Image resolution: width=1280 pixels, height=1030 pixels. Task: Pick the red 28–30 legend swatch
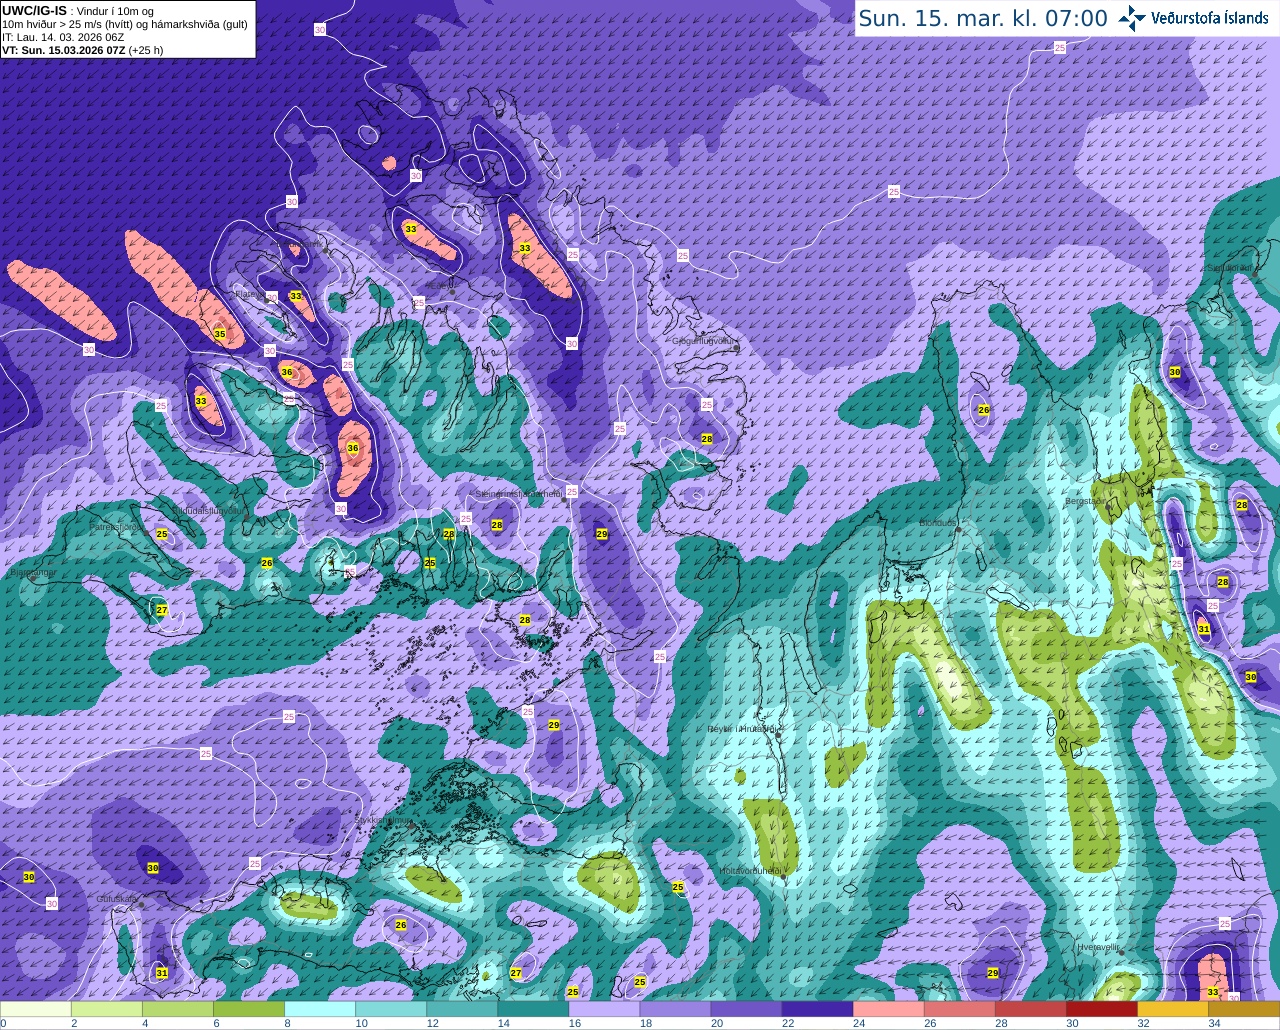tap(1030, 1009)
